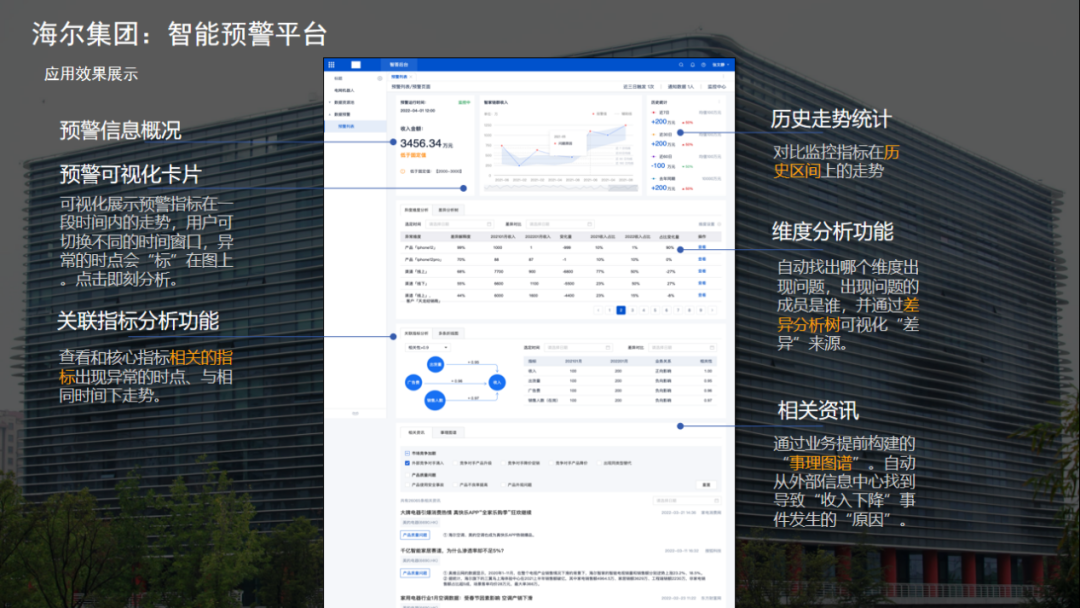Open calendar icon in related-metrics comparison date field
The image size is (1080, 608).
point(712,347)
